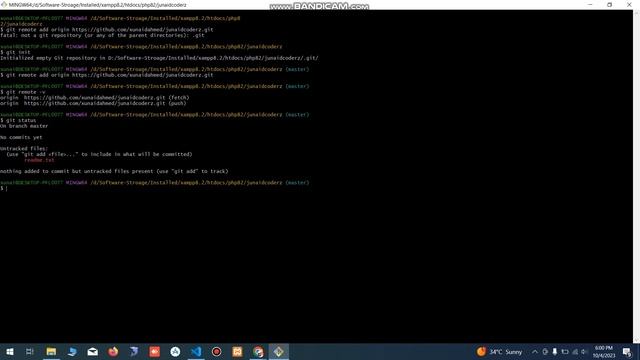Click the 'fatal: not a git repository' line
Image resolution: width=640 pixels, height=360 pixels.
(x=102, y=35)
